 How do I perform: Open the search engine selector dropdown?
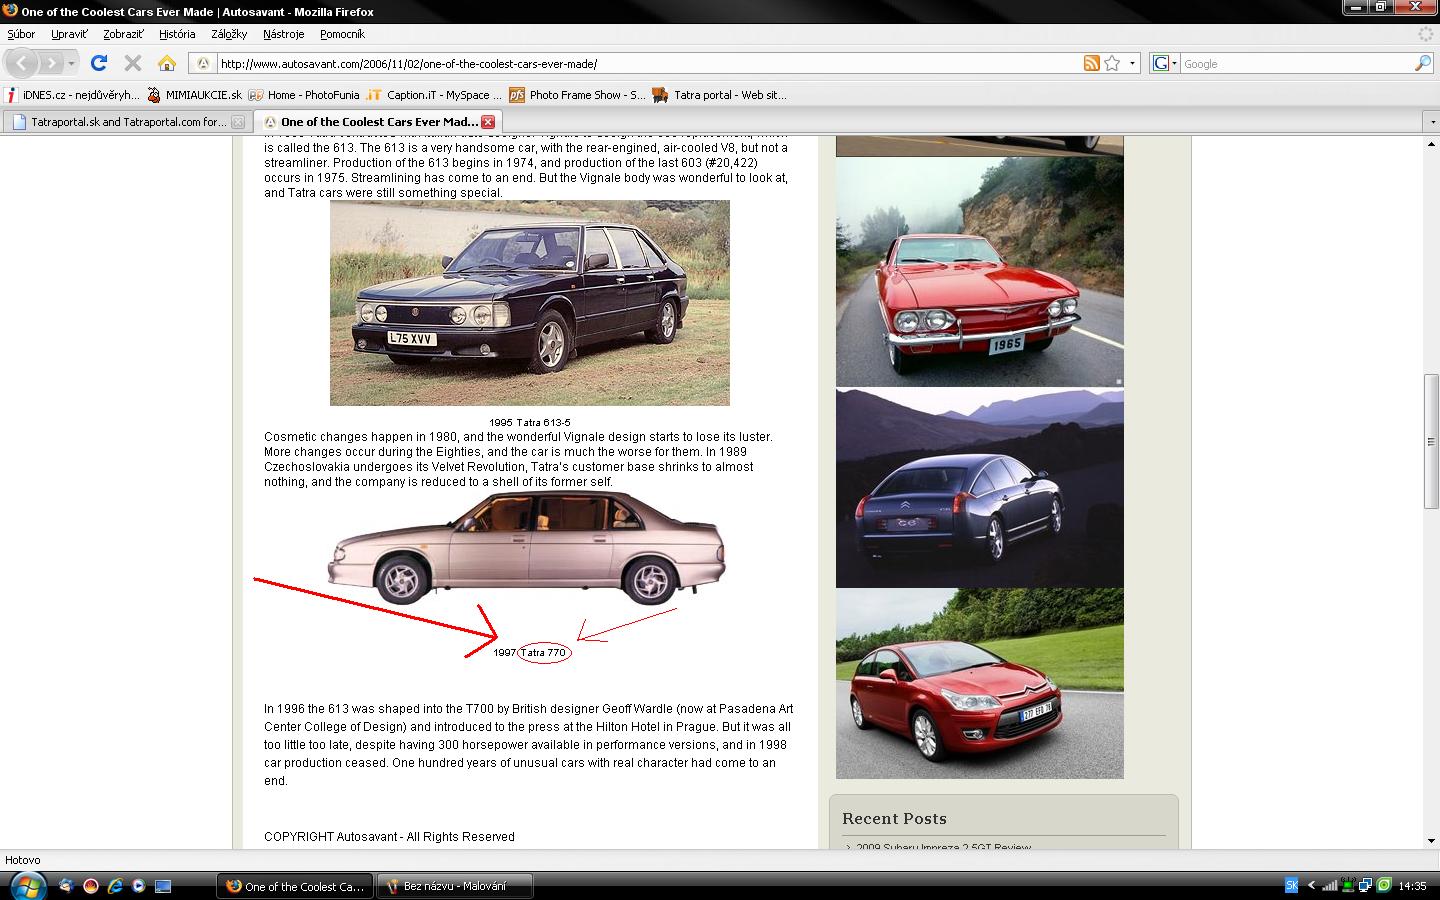click(x=1165, y=63)
